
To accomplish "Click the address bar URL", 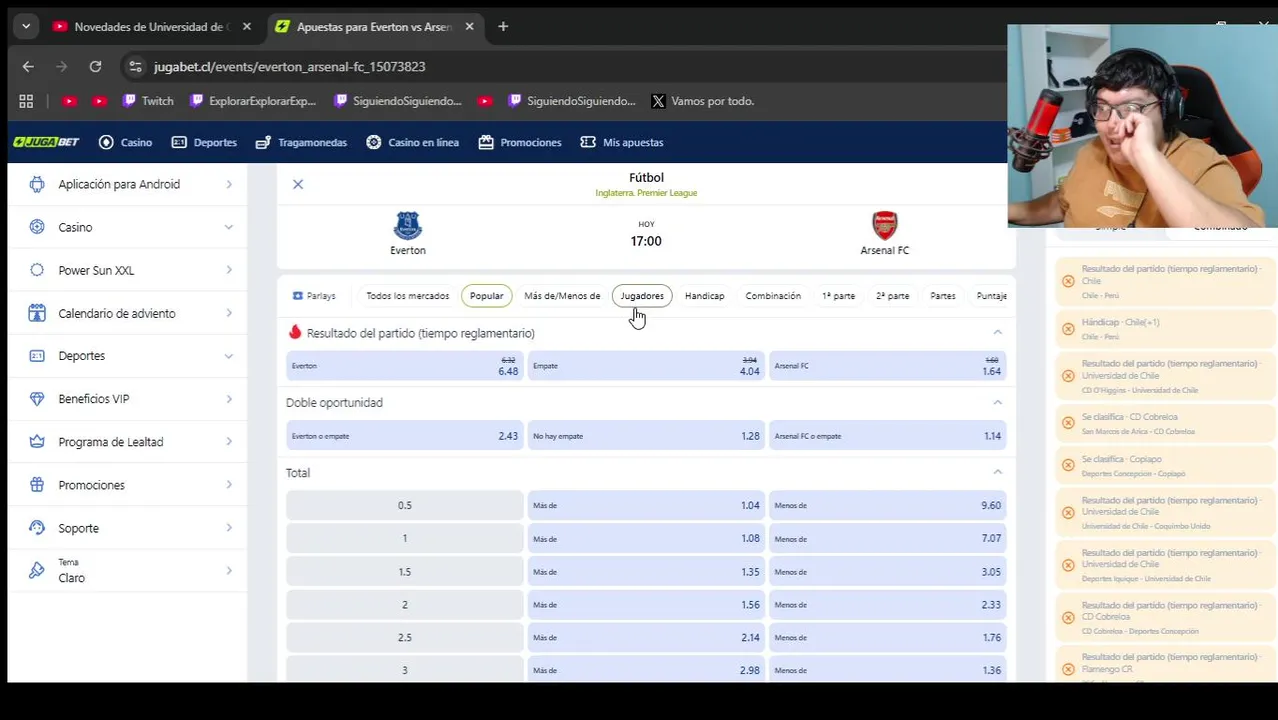I will (289, 66).
